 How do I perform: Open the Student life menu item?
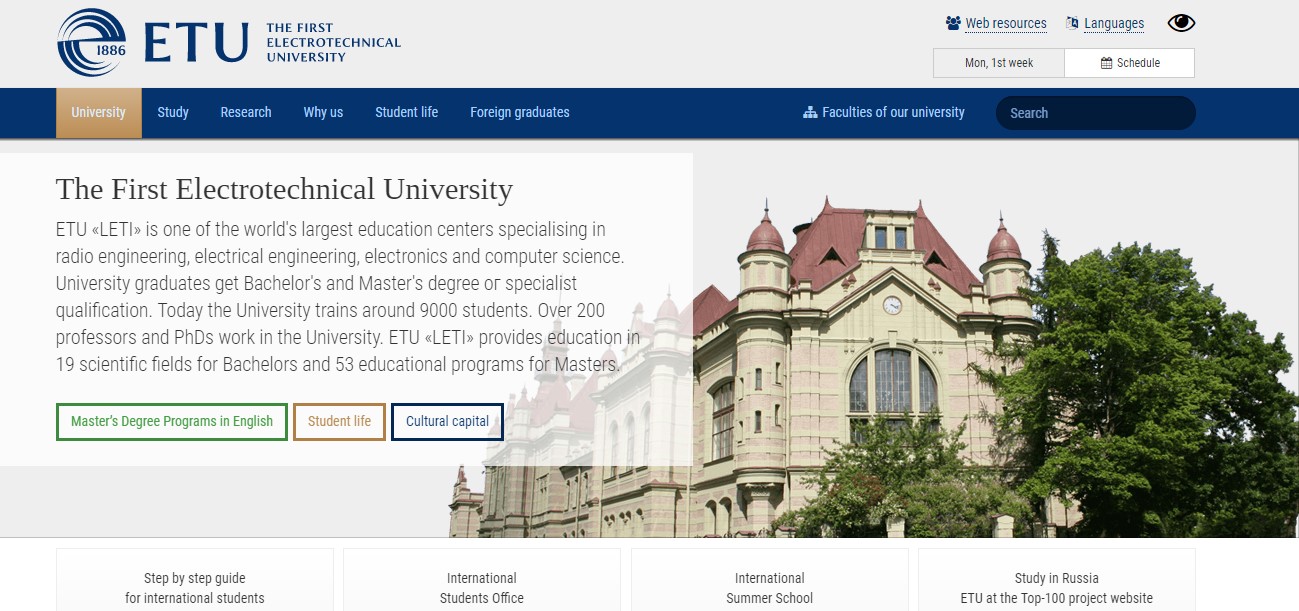pos(407,112)
